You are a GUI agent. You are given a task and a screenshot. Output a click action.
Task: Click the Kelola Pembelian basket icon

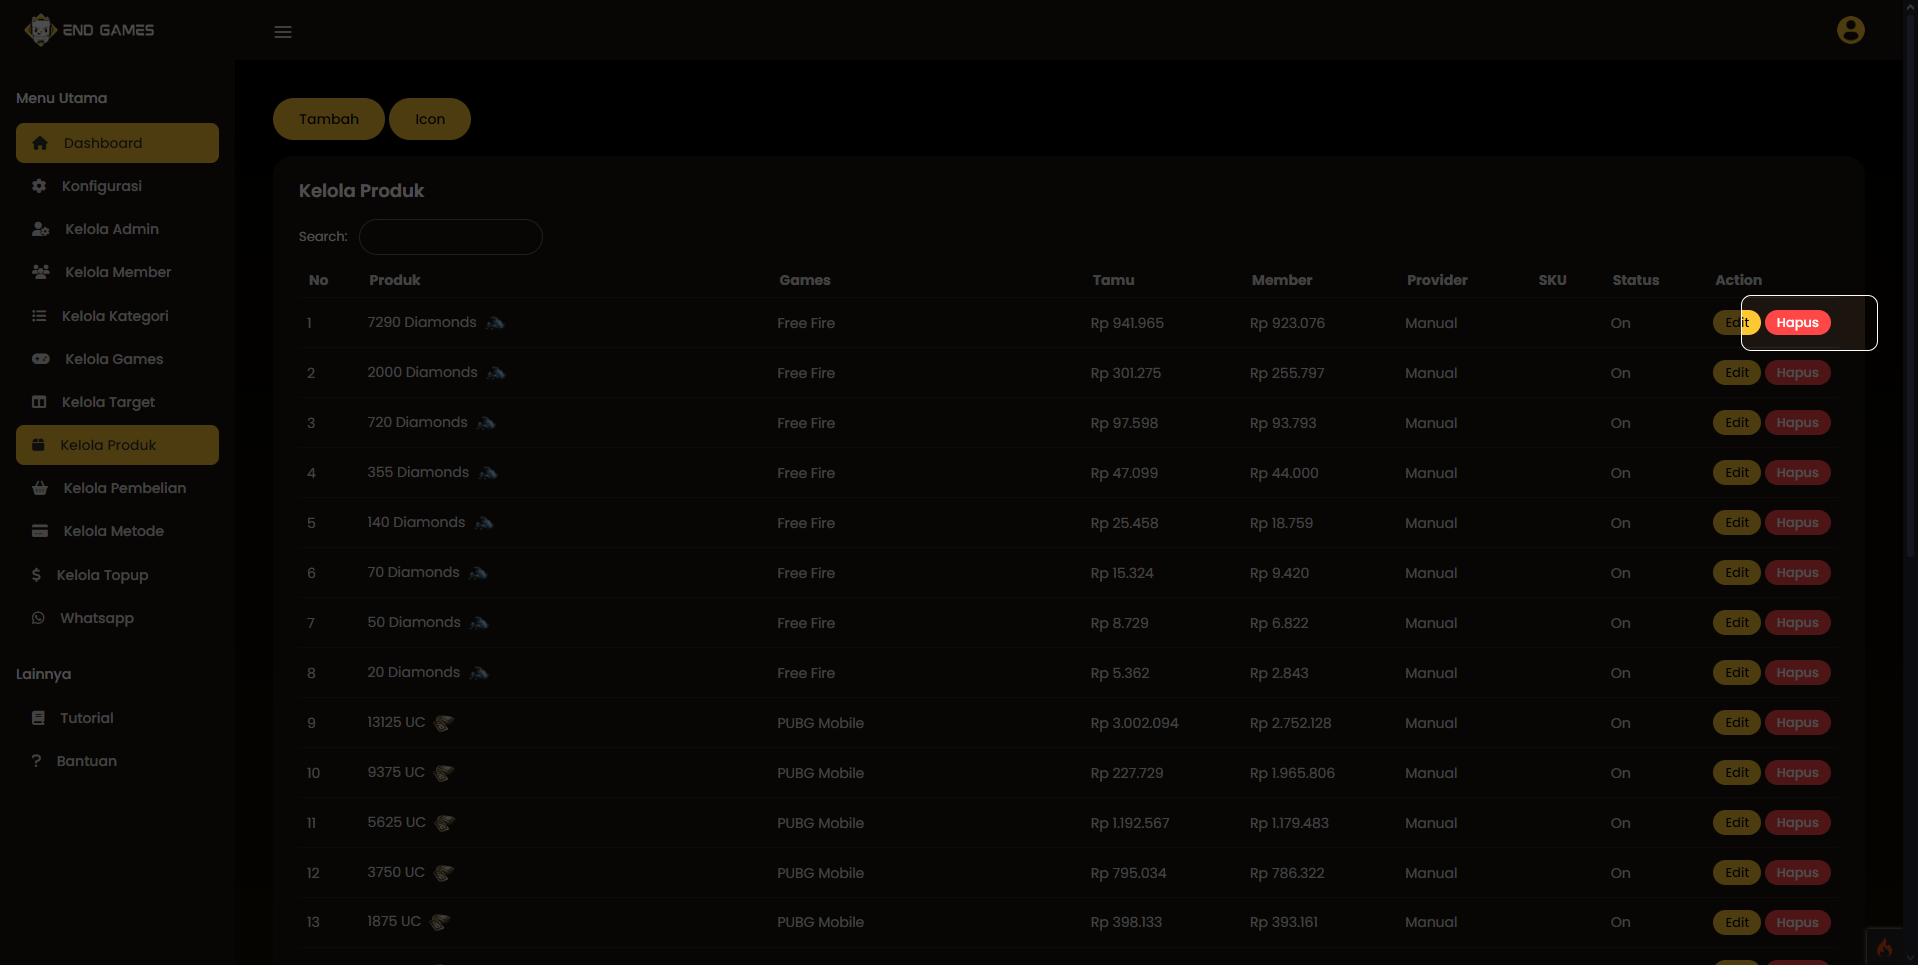[40, 488]
